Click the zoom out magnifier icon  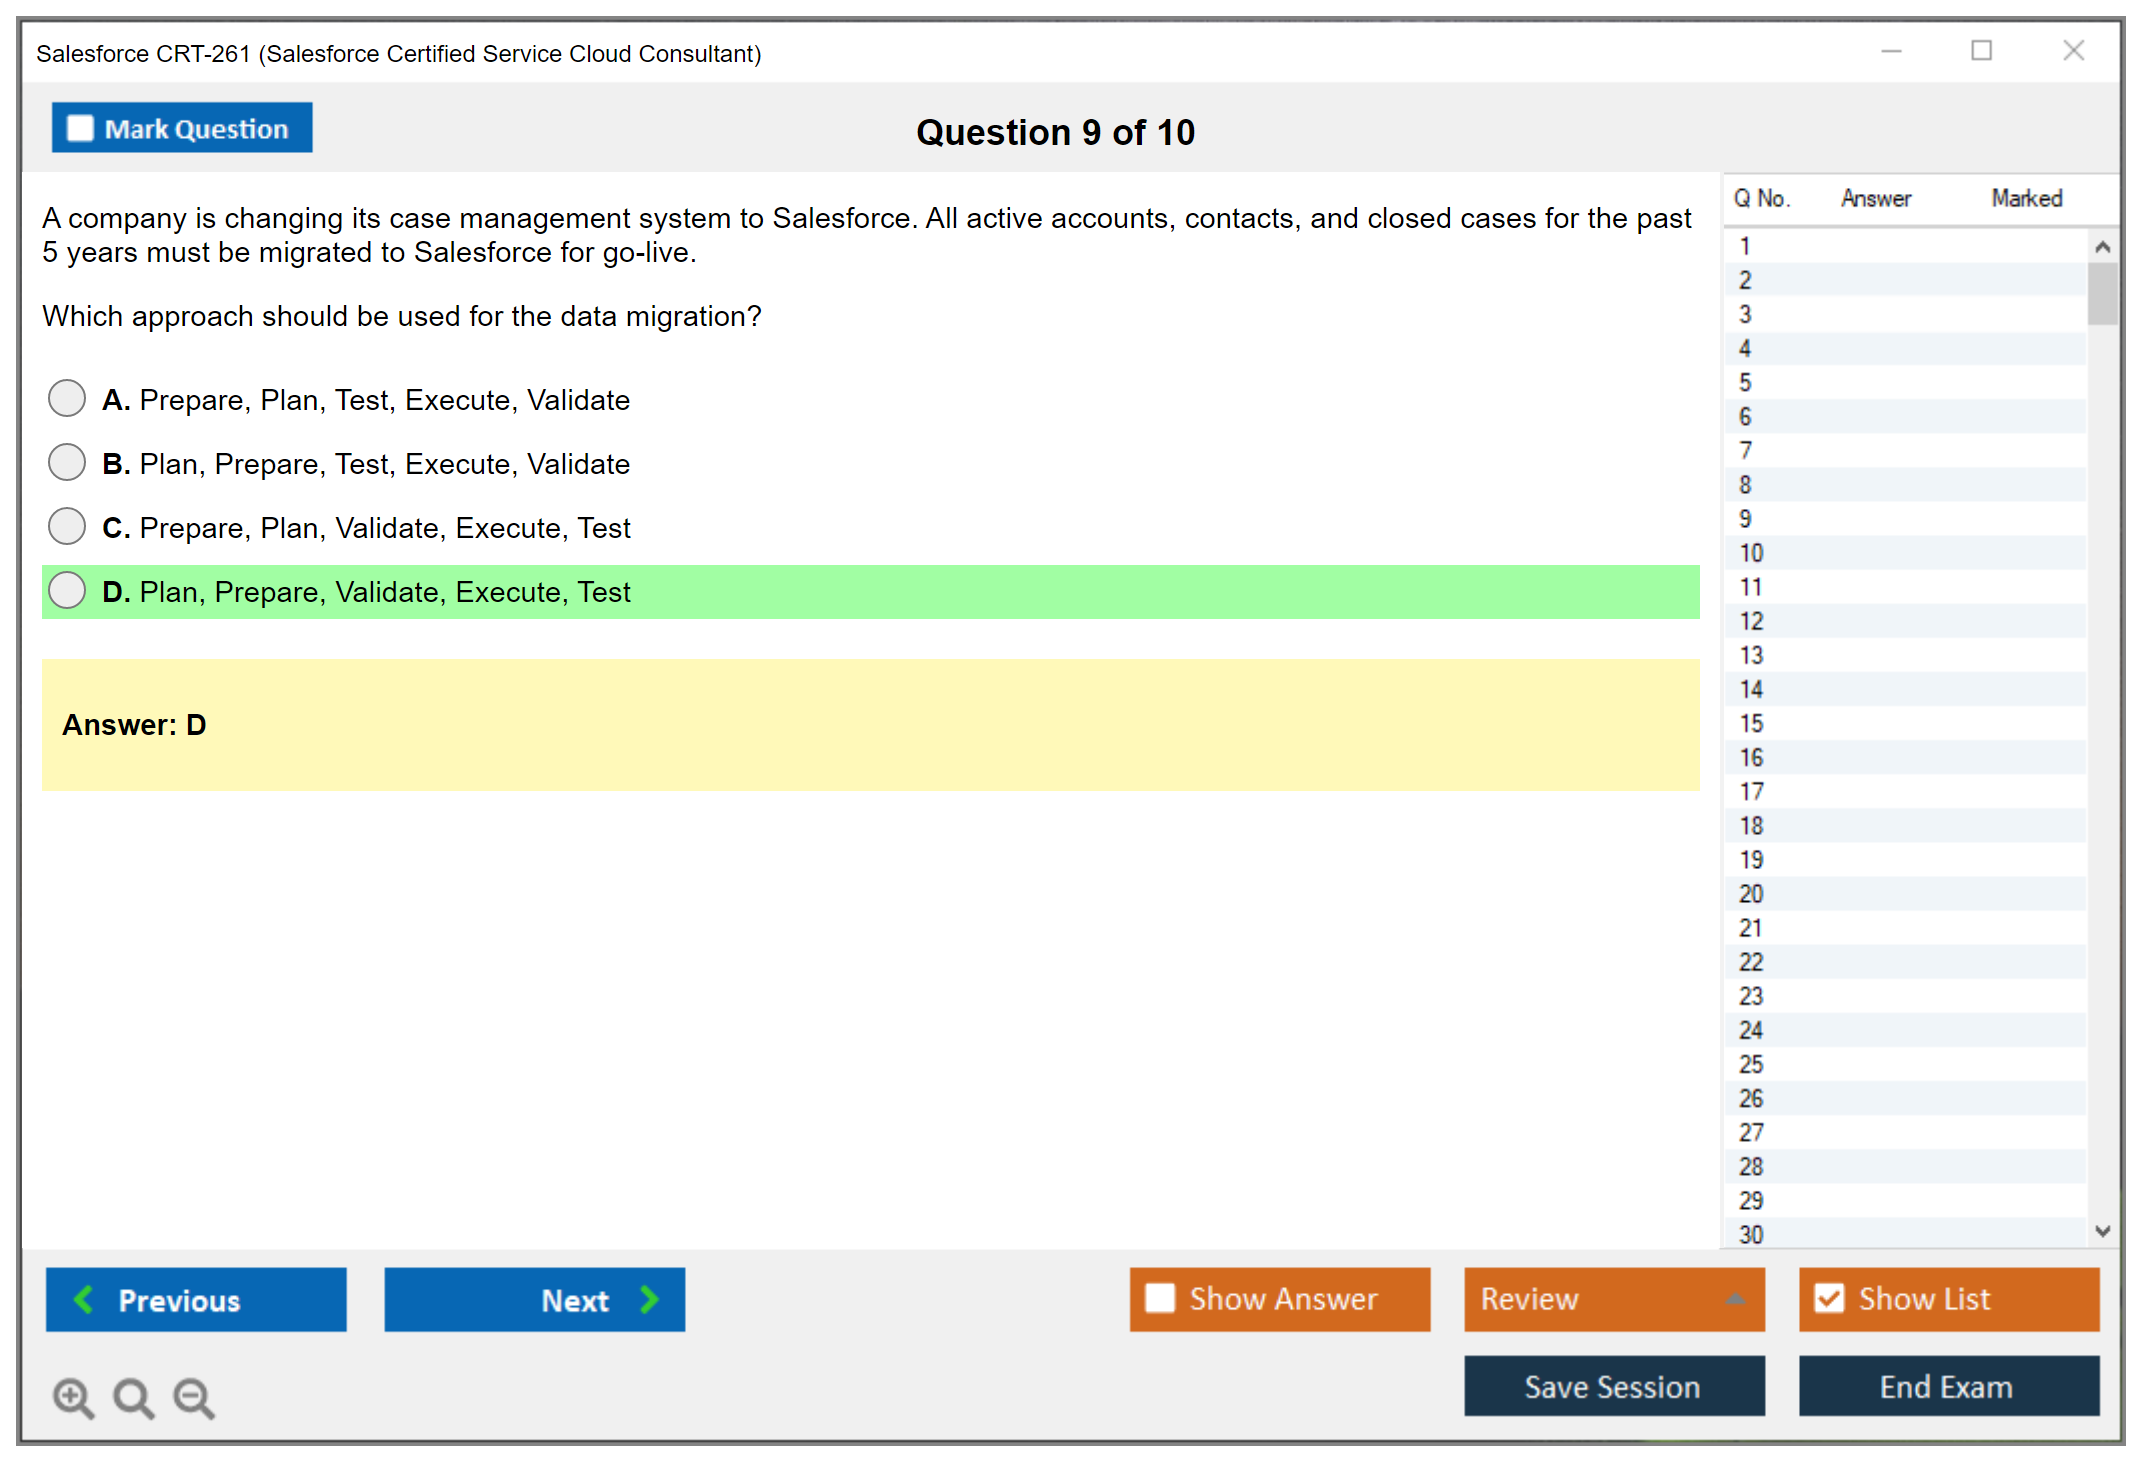click(194, 1397)
